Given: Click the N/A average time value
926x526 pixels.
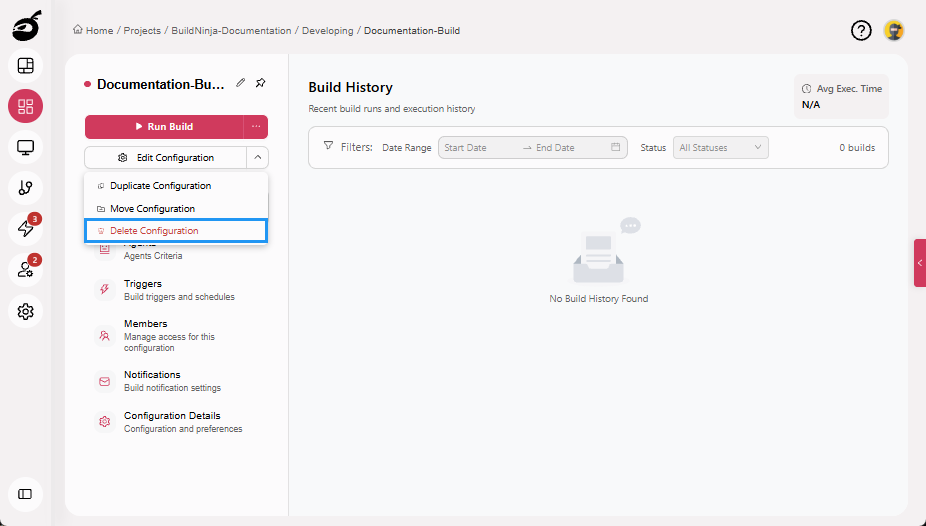Looking at the screenshot, I should click(810, 104).
